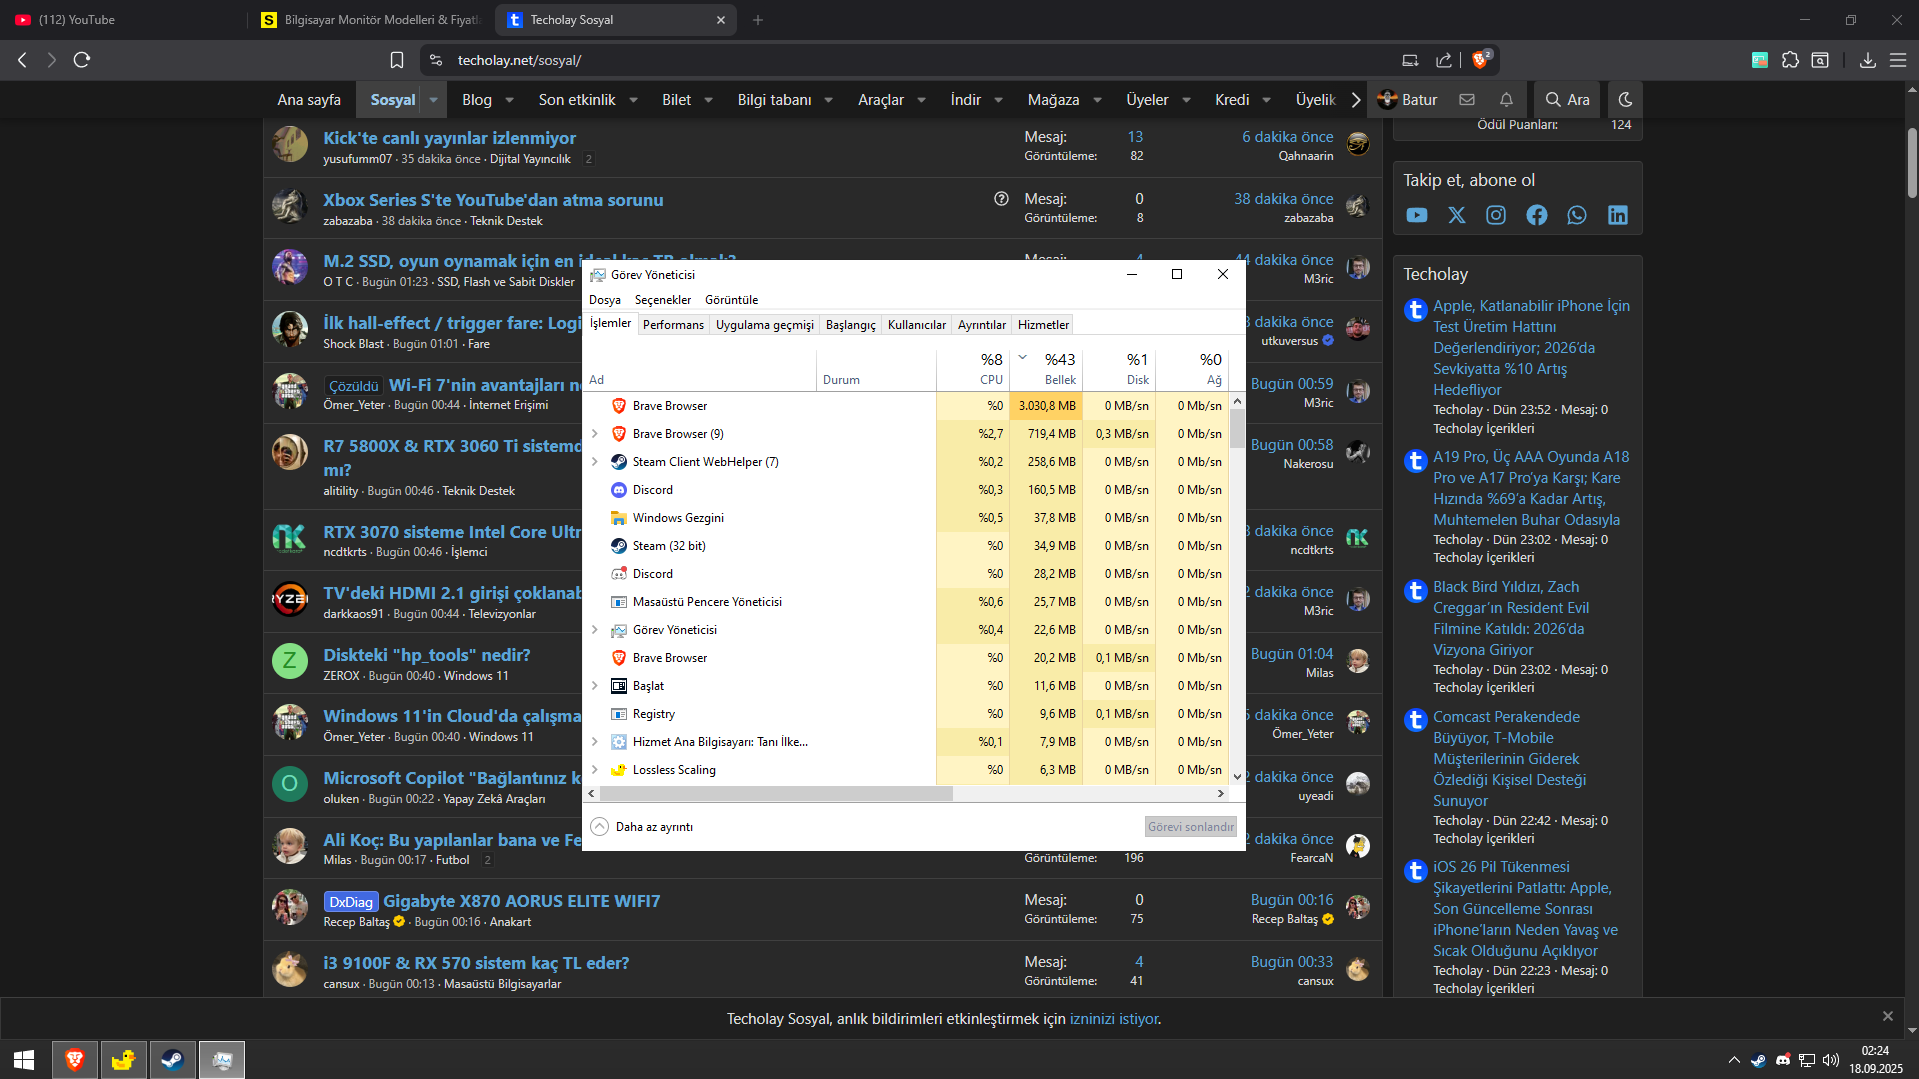
Task: Open the Dosya menu in Task Manager
Action: [x=605, y=300]
